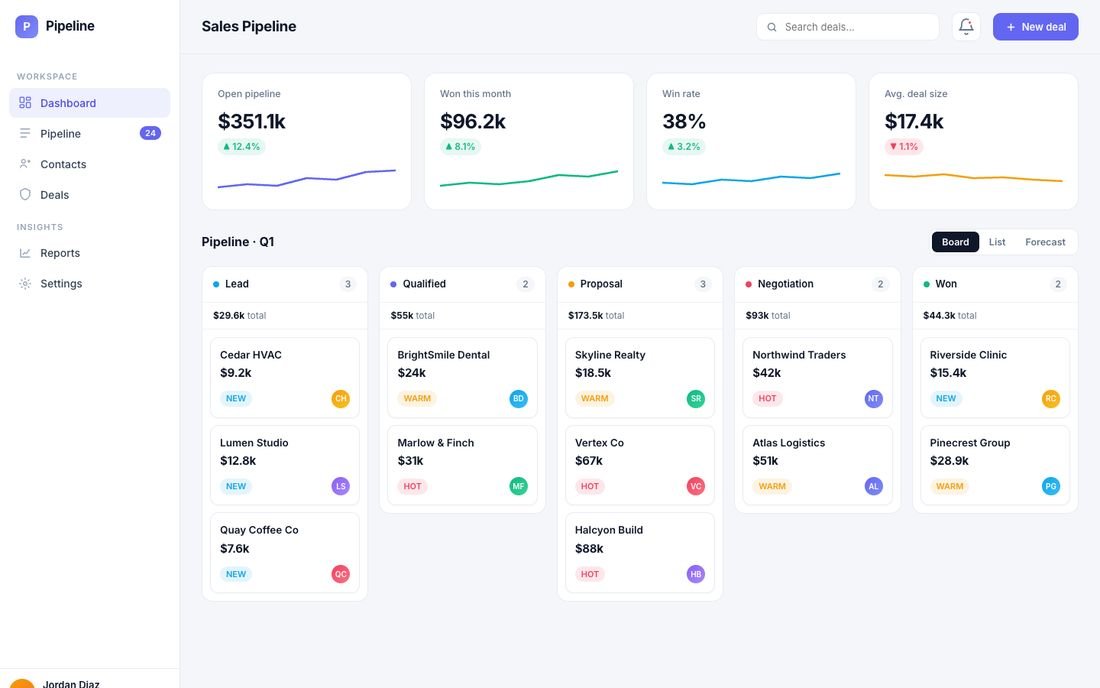Click the Pipeline · Q1 heading
This screenshot has width=1100, height=688.
238,242
